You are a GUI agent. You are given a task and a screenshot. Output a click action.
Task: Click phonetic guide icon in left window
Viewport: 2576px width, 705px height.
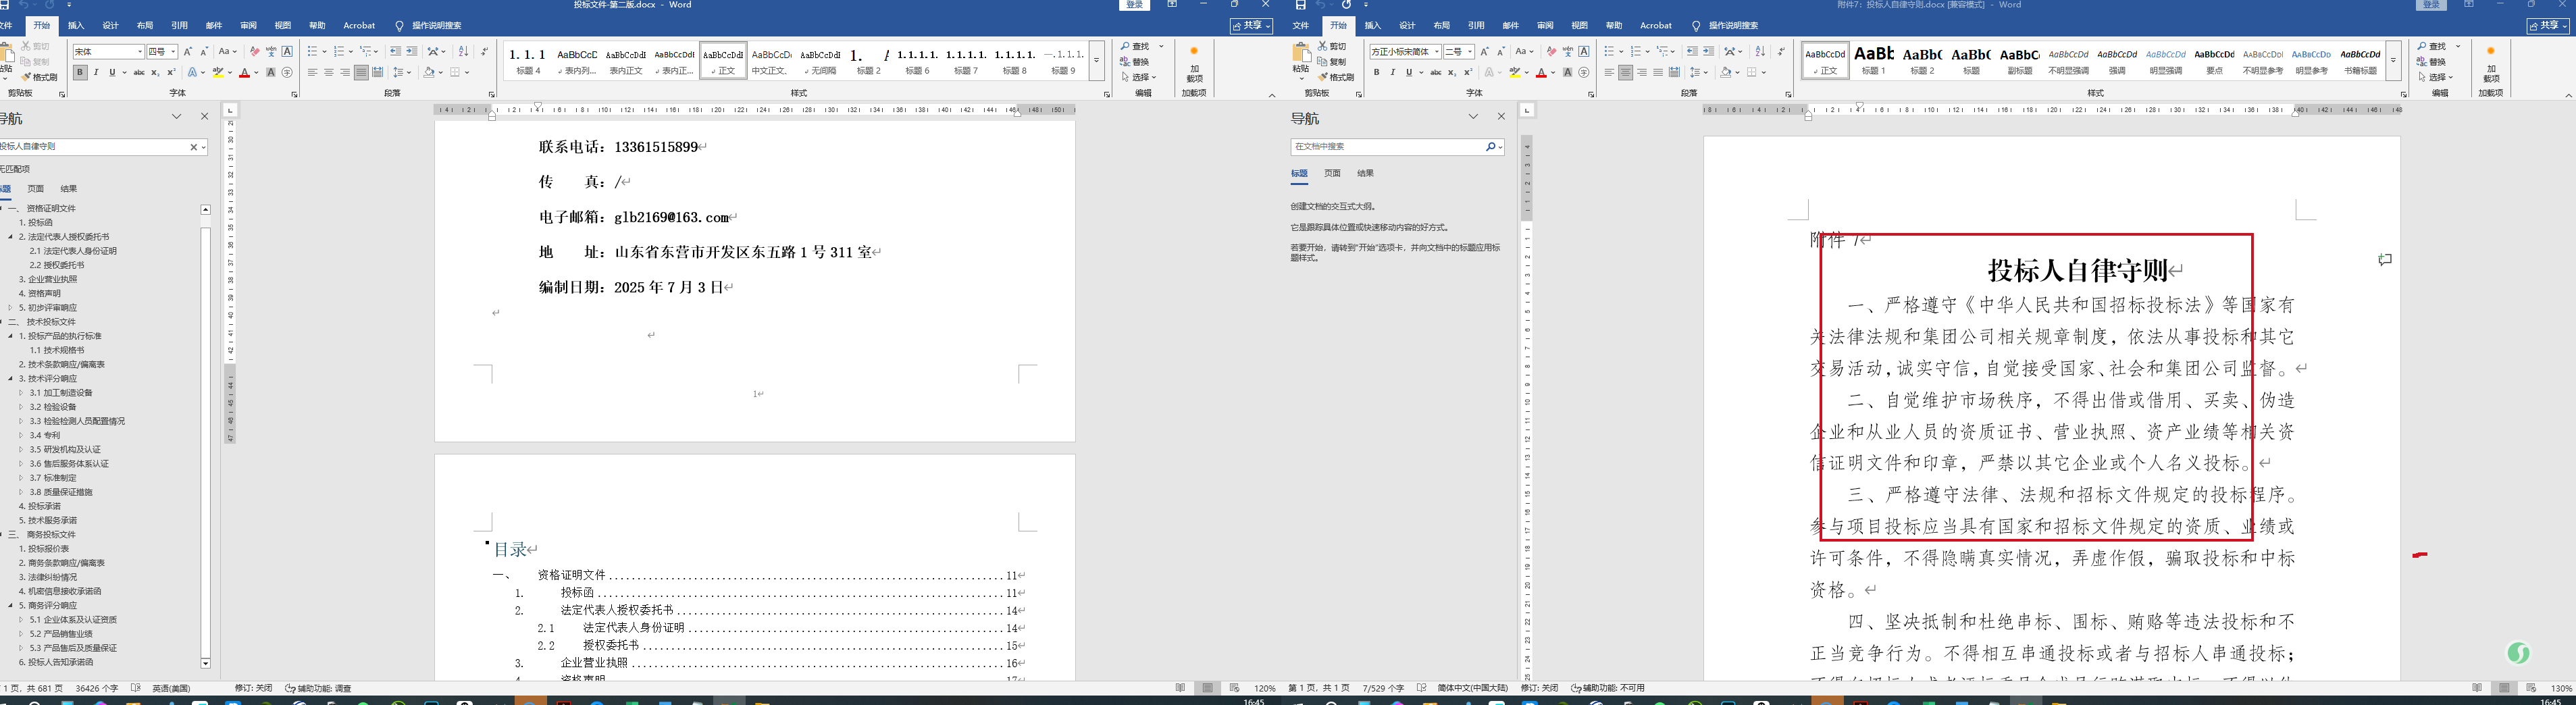271,51
